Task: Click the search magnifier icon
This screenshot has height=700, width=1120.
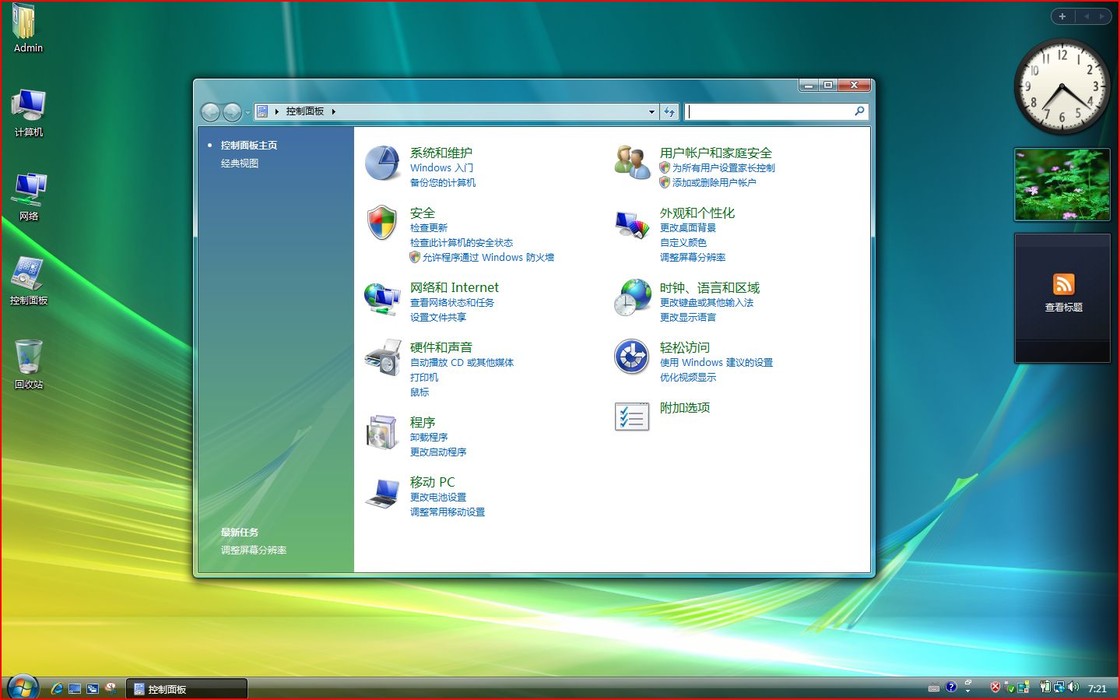Action: pos(859,111)
